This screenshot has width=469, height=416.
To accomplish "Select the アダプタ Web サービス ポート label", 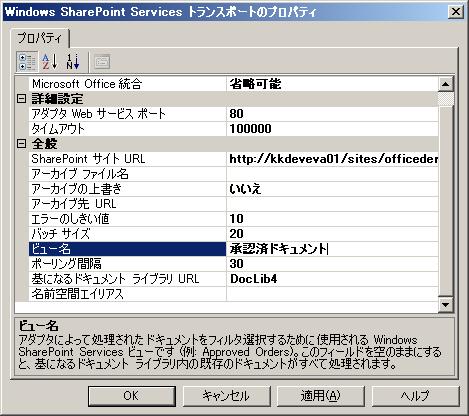I will pyautogui.click(x=127, y=114).
